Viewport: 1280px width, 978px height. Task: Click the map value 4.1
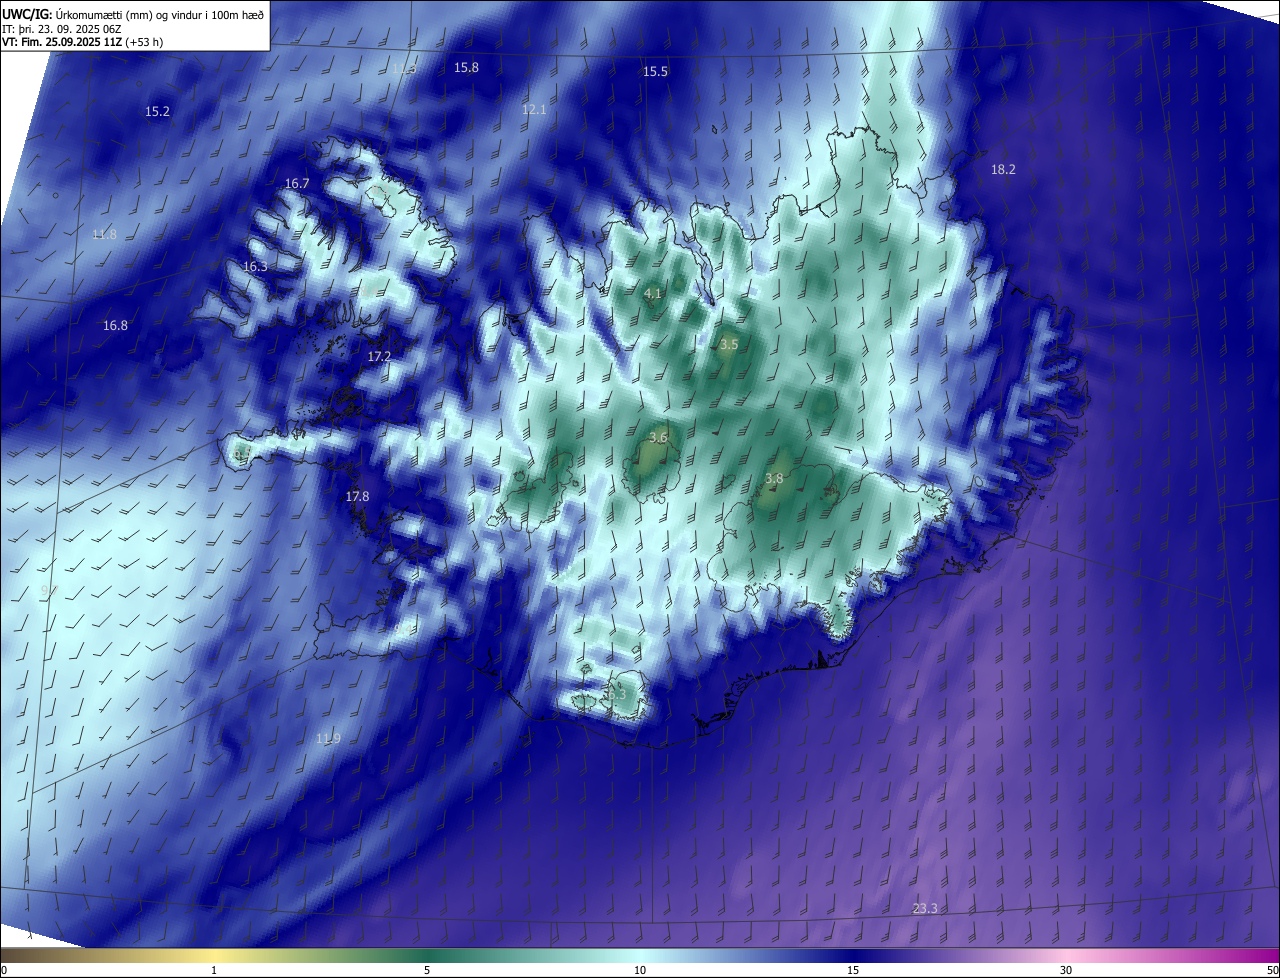653,294
